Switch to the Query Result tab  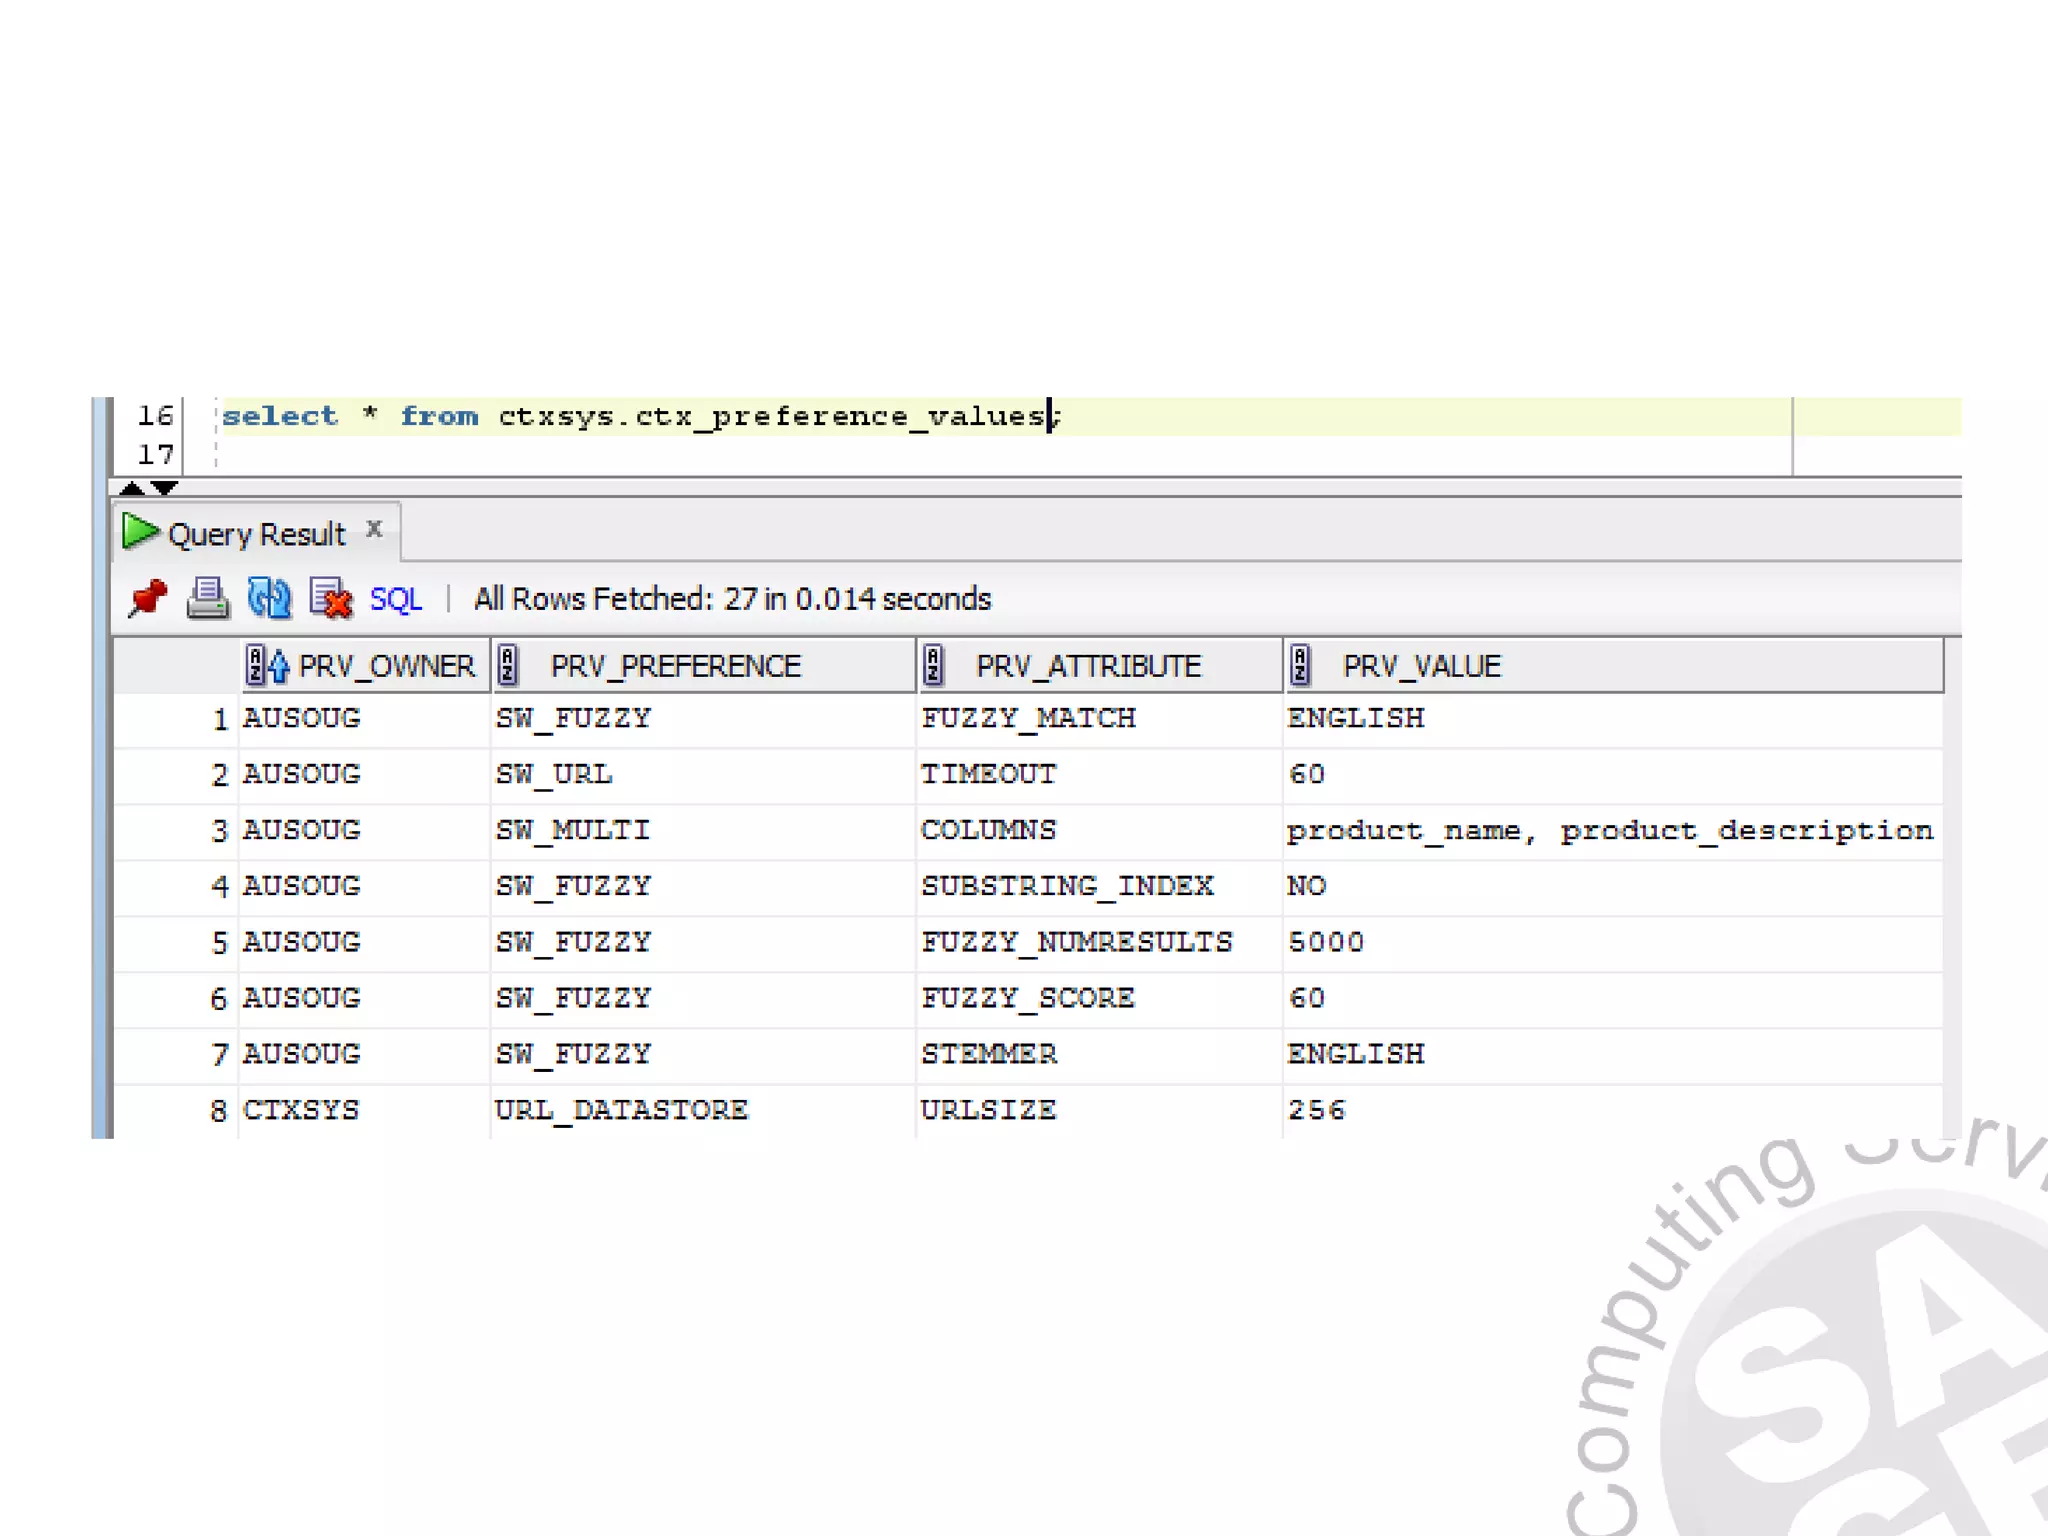256,534
